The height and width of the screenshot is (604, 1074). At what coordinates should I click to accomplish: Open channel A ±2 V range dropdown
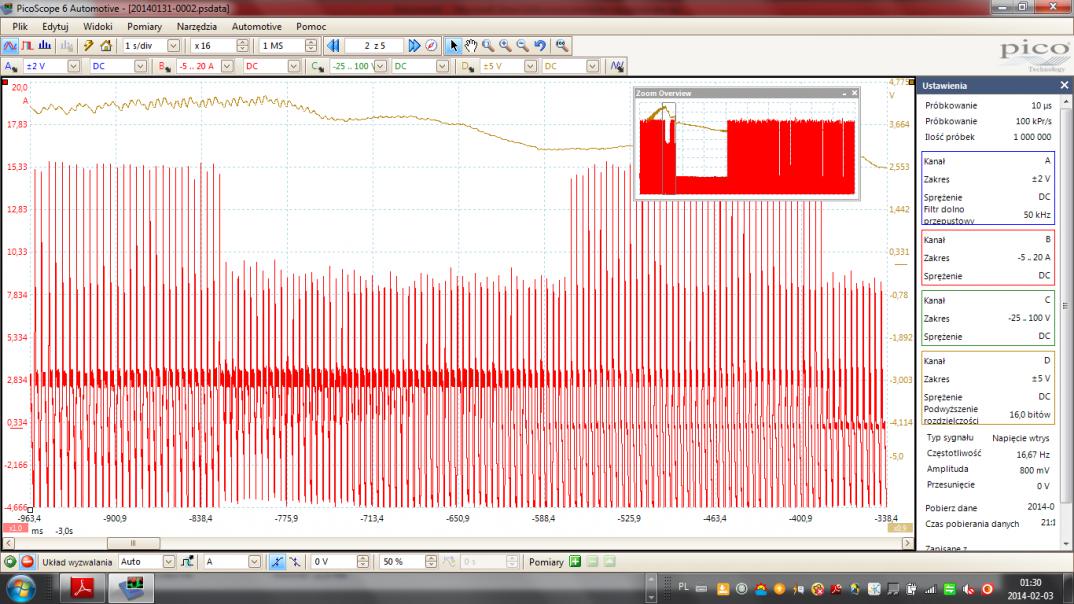pos(73,66)
